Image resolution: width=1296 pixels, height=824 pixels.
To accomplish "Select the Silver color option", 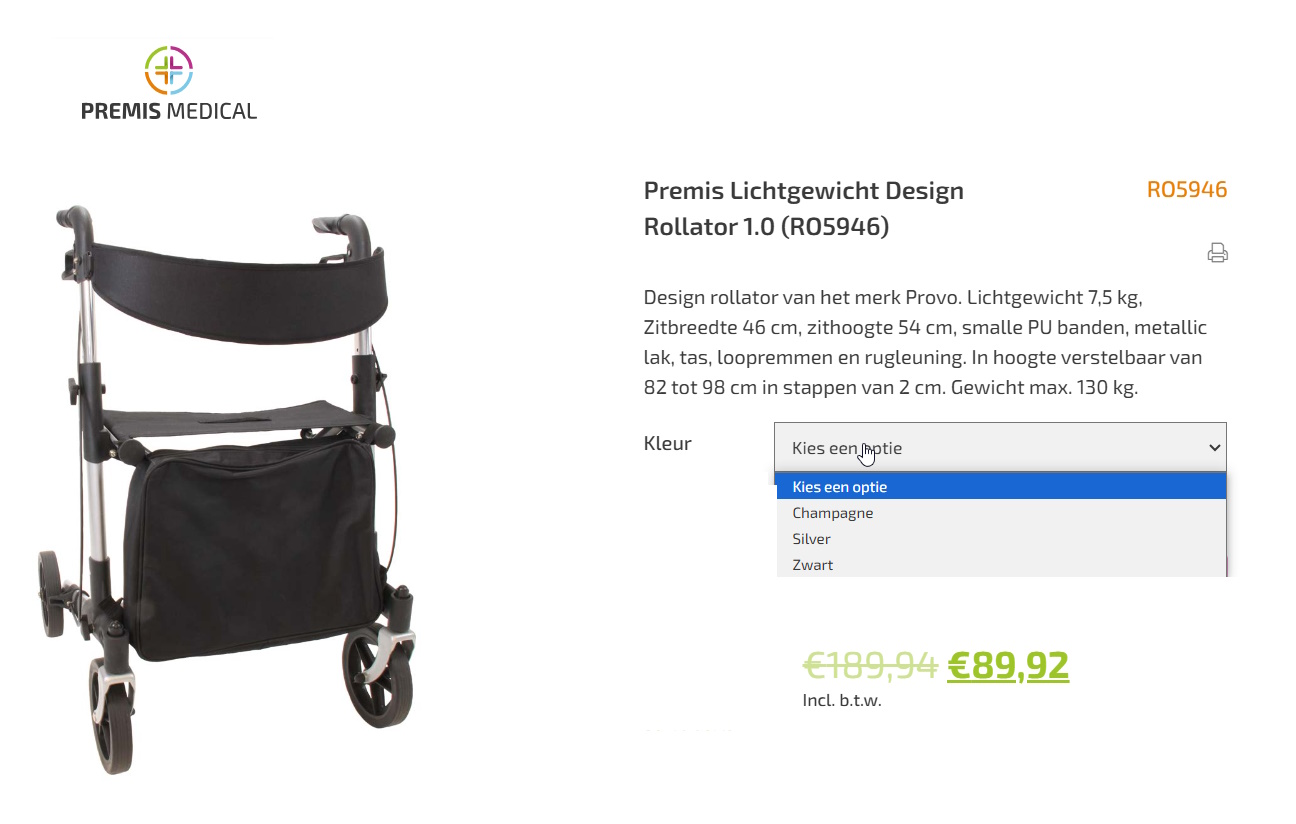I will coord(812,539).
